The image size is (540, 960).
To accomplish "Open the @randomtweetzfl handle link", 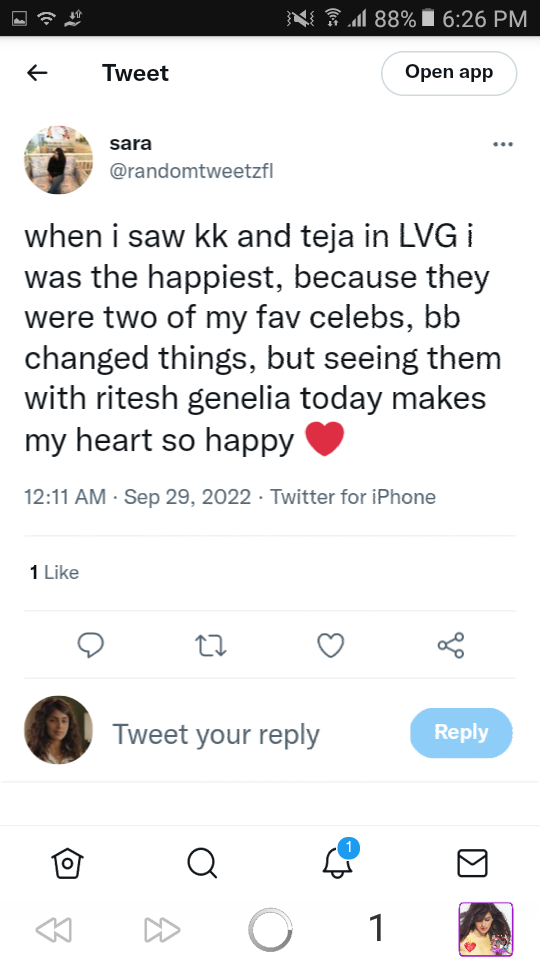I will [x=191, y=171].
